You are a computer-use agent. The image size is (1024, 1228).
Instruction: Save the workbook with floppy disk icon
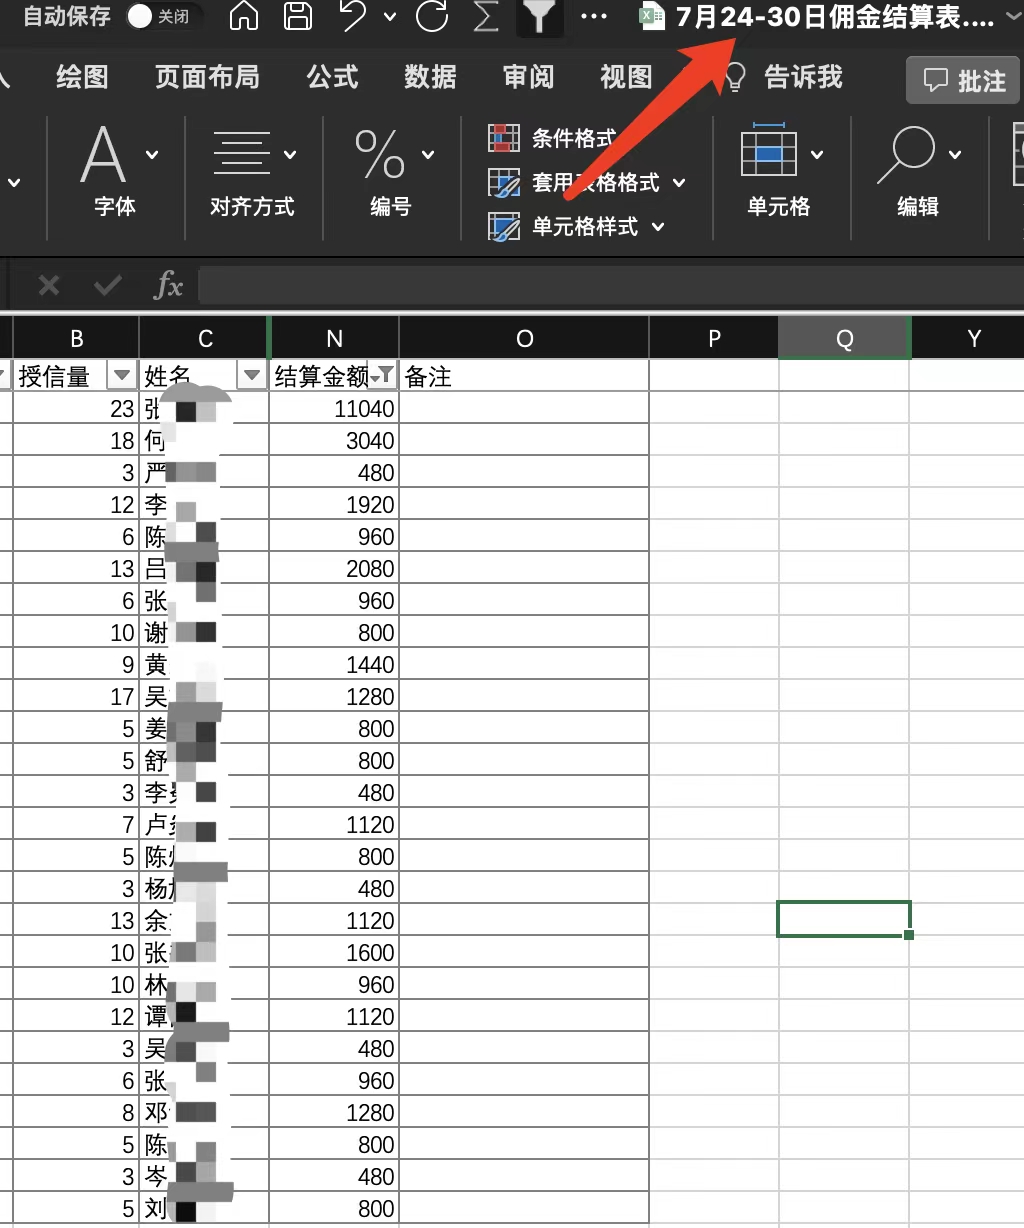[x=298, y=16]
